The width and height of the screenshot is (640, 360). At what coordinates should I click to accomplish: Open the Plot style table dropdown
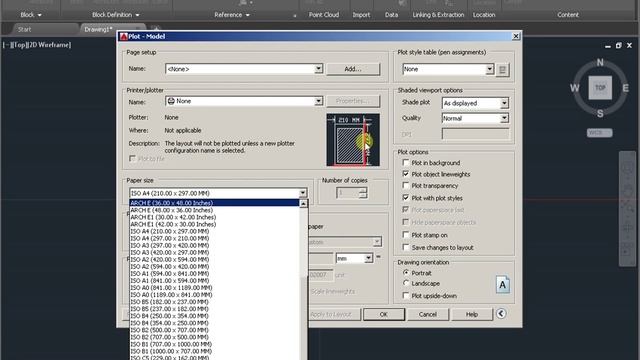(490, 69)
